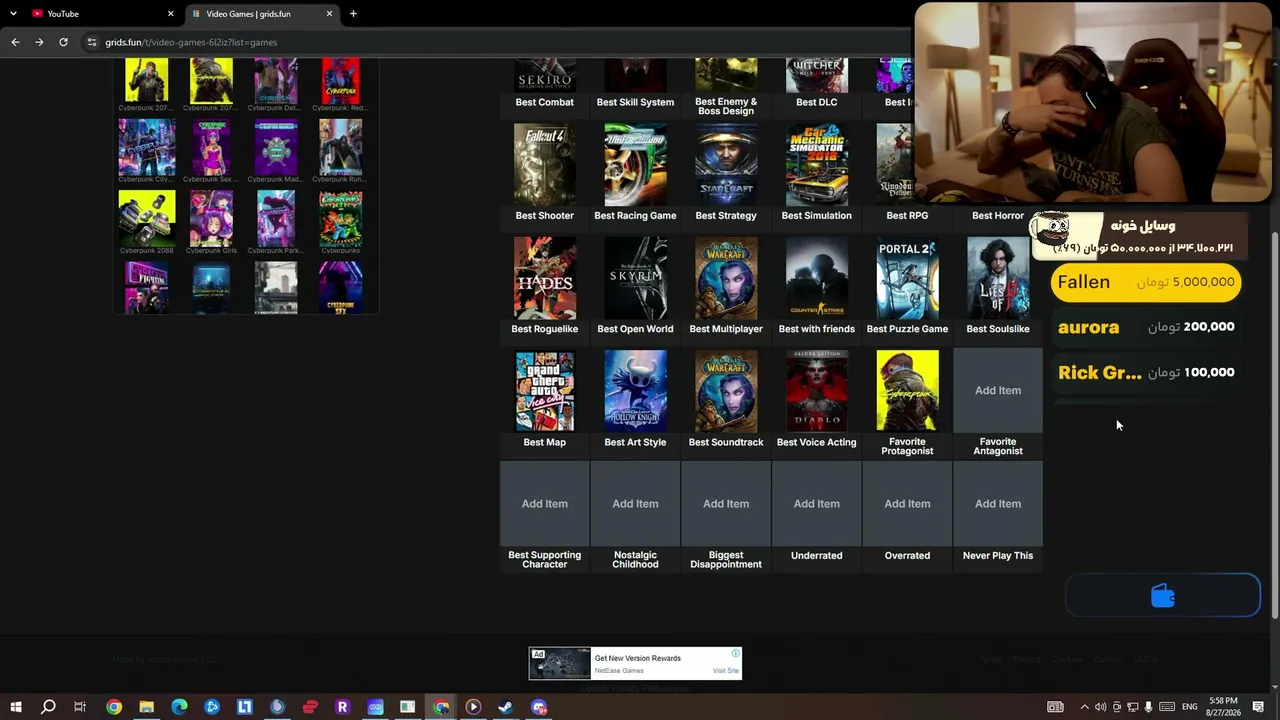Add item to Never Play This slot
Image resolution: width=1280 pixels, height=720 pixels.
click(x=998, y=504)
